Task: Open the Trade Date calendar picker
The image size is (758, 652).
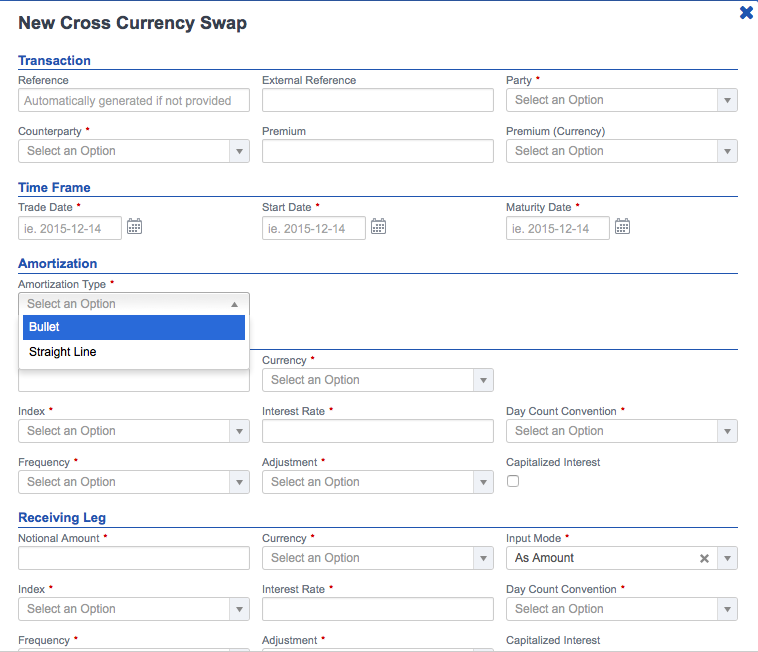Action: click(134, 226)
